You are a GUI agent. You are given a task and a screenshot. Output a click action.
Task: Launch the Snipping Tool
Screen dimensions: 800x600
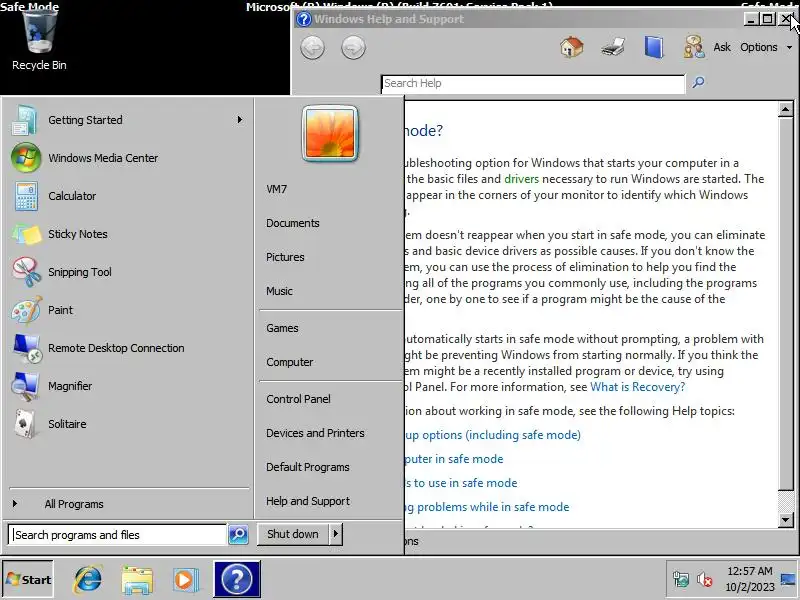(128, 272)
